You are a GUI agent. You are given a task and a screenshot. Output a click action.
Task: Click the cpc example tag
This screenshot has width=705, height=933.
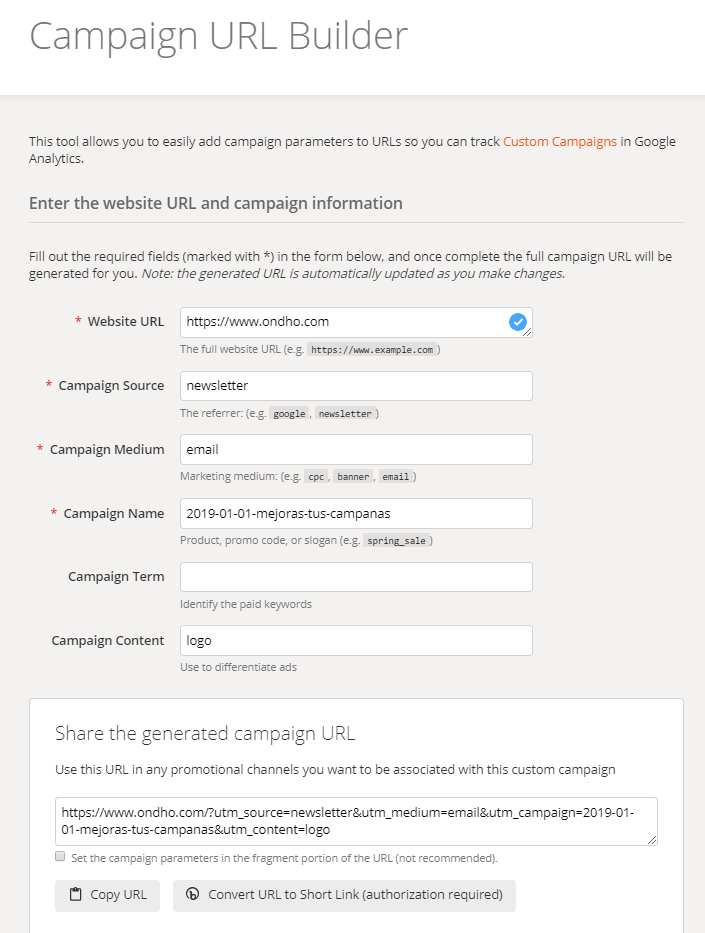point(316,477)
